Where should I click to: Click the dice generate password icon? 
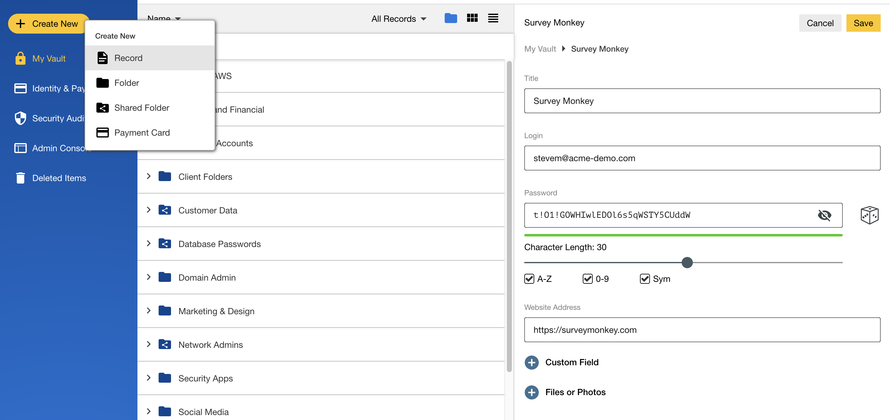tap(870, 215)
